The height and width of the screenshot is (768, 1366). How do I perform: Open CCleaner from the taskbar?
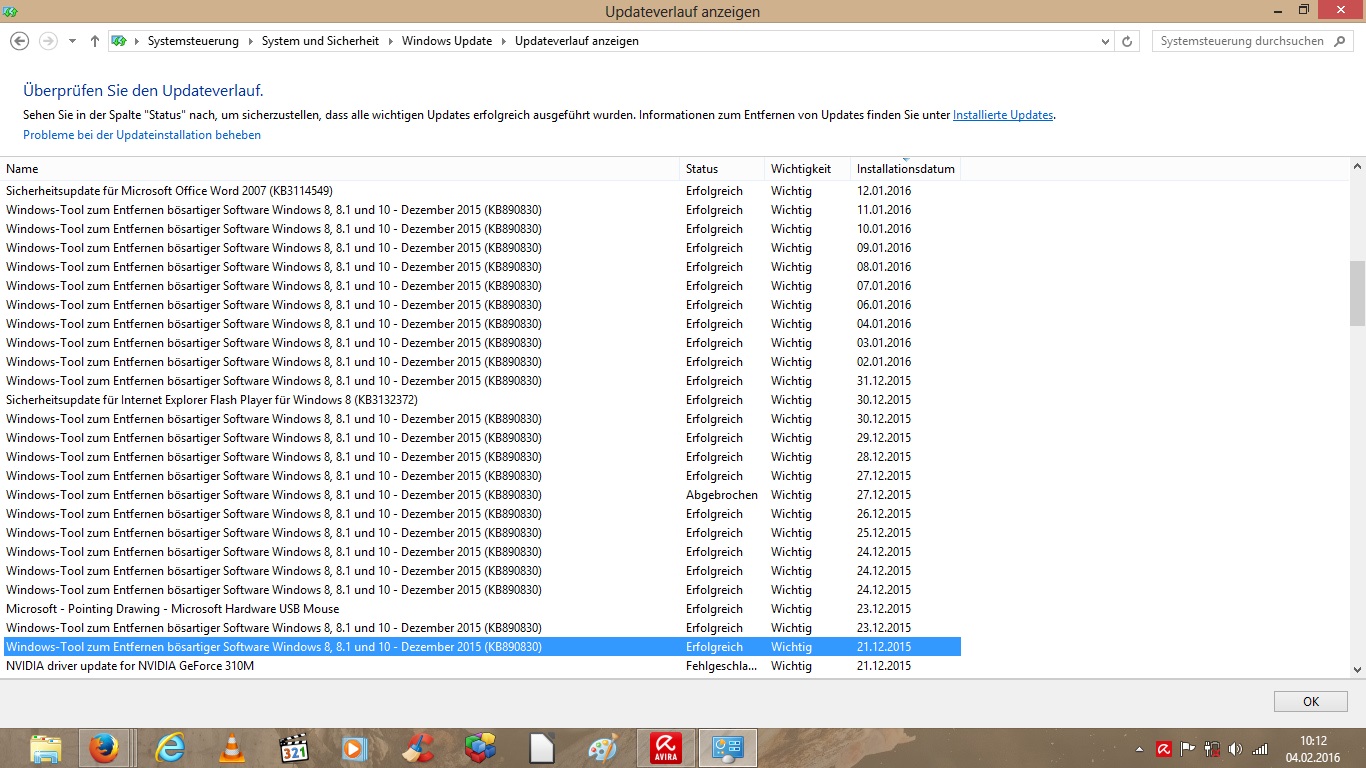pyautogui.click(x=418, y=748)
